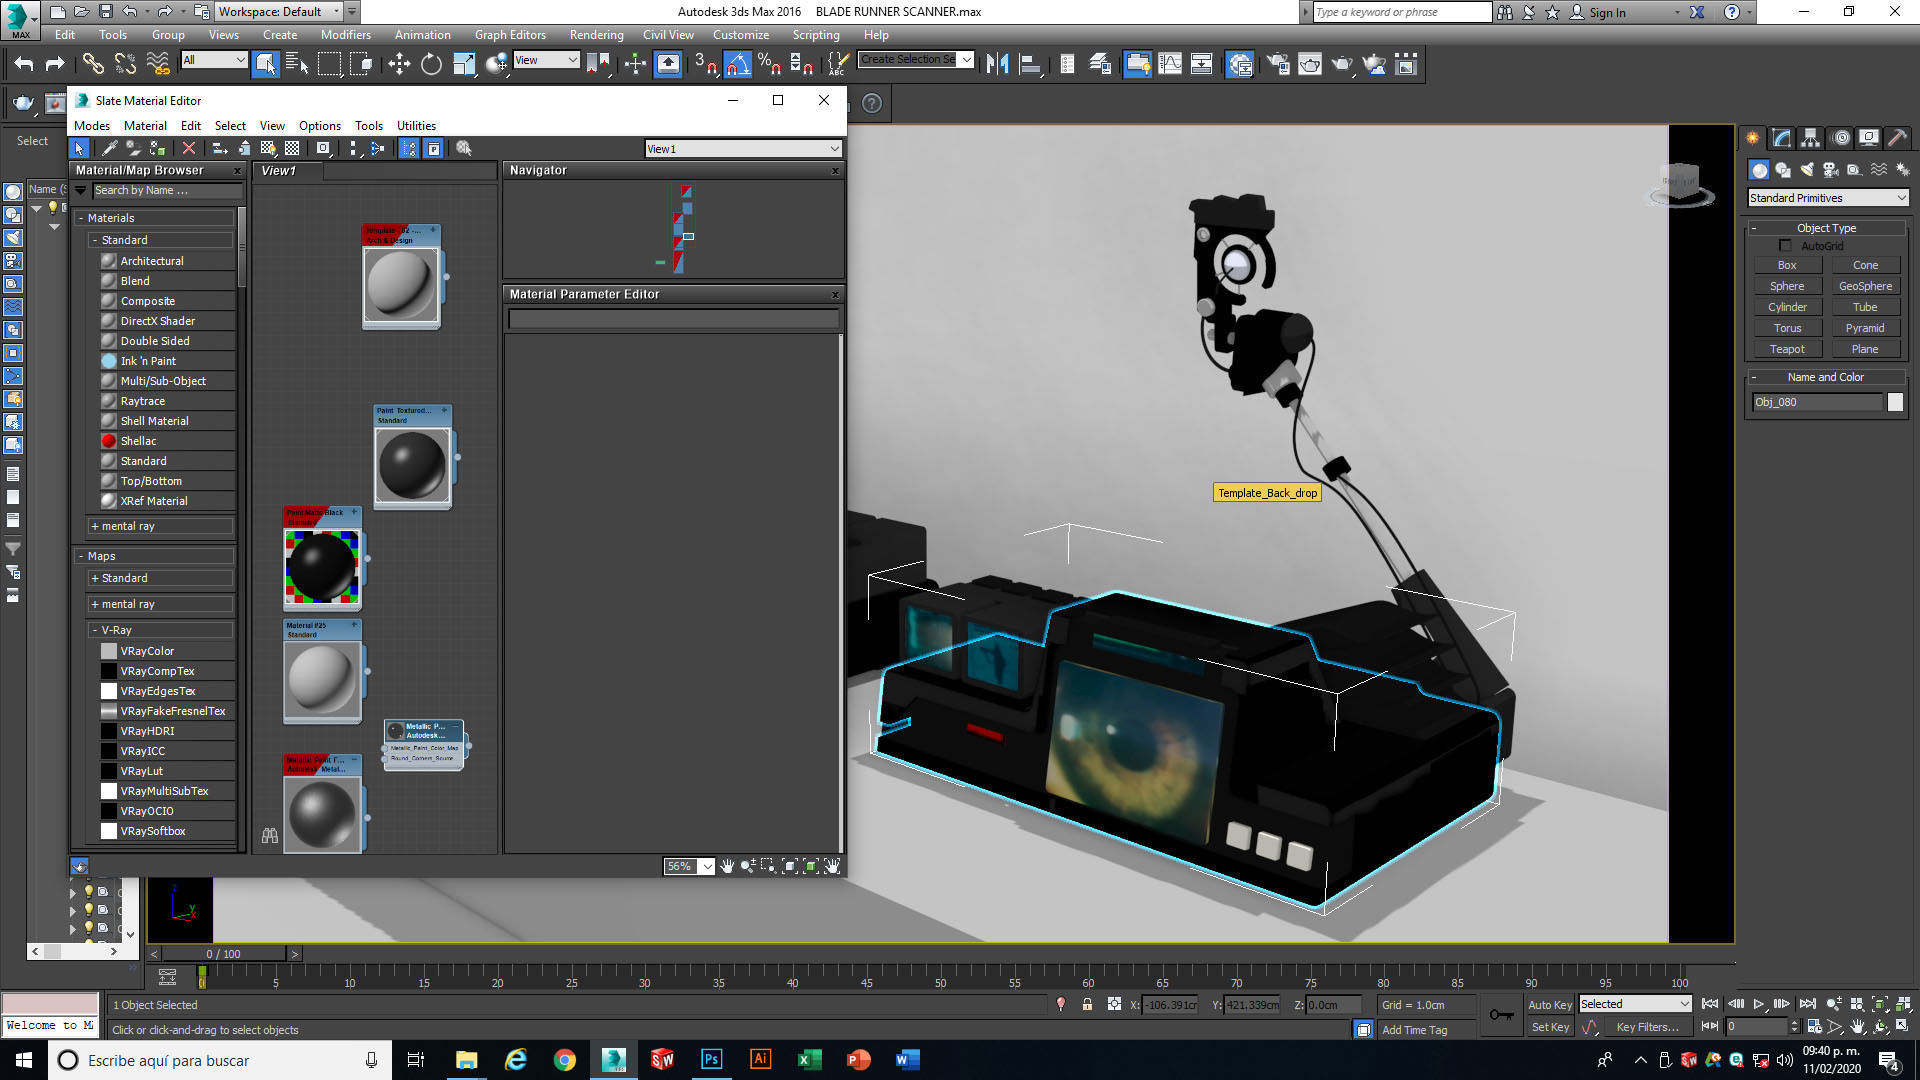The height and width of the screenshot is (1080, 1920).
Task: Enable the AutoGrid checkbox
Action: (x=1785, y=246)
